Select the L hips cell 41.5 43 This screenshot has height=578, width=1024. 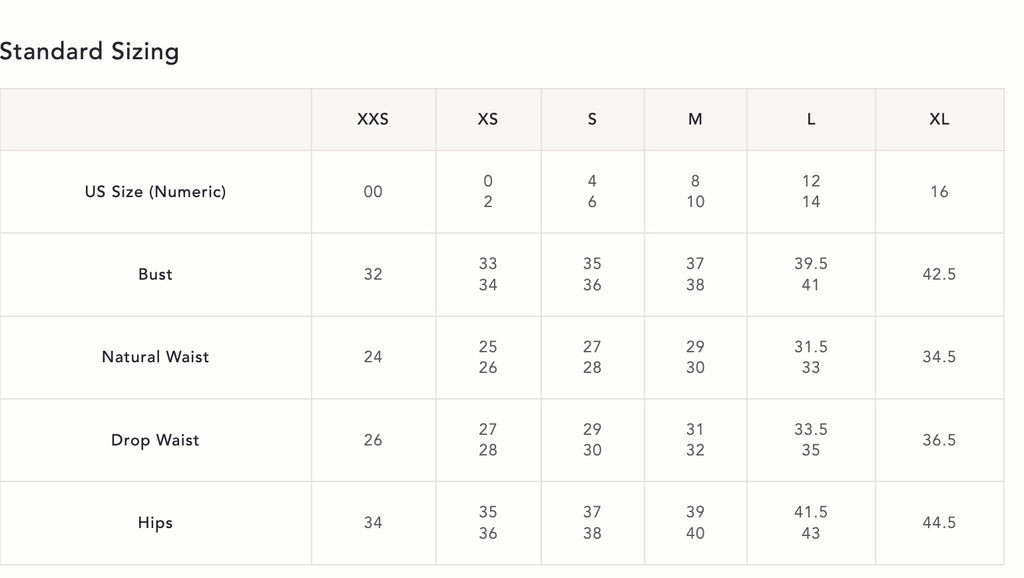(810, 522)
